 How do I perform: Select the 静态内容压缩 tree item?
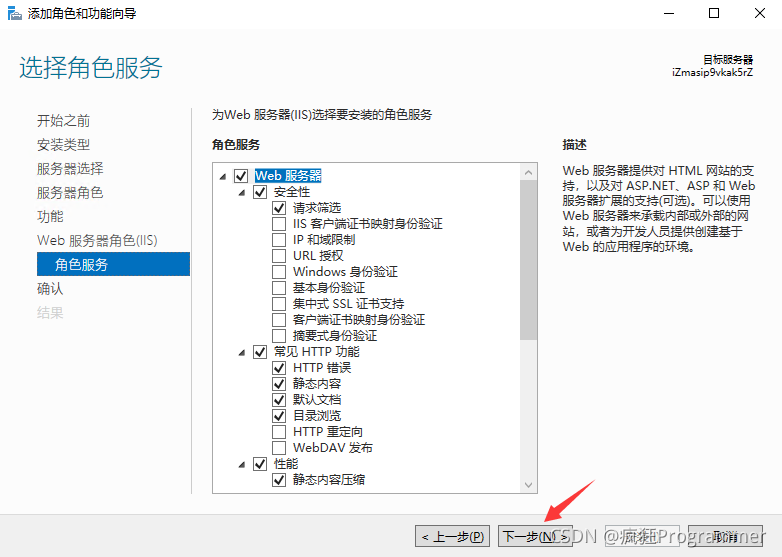tap(328, 480)
